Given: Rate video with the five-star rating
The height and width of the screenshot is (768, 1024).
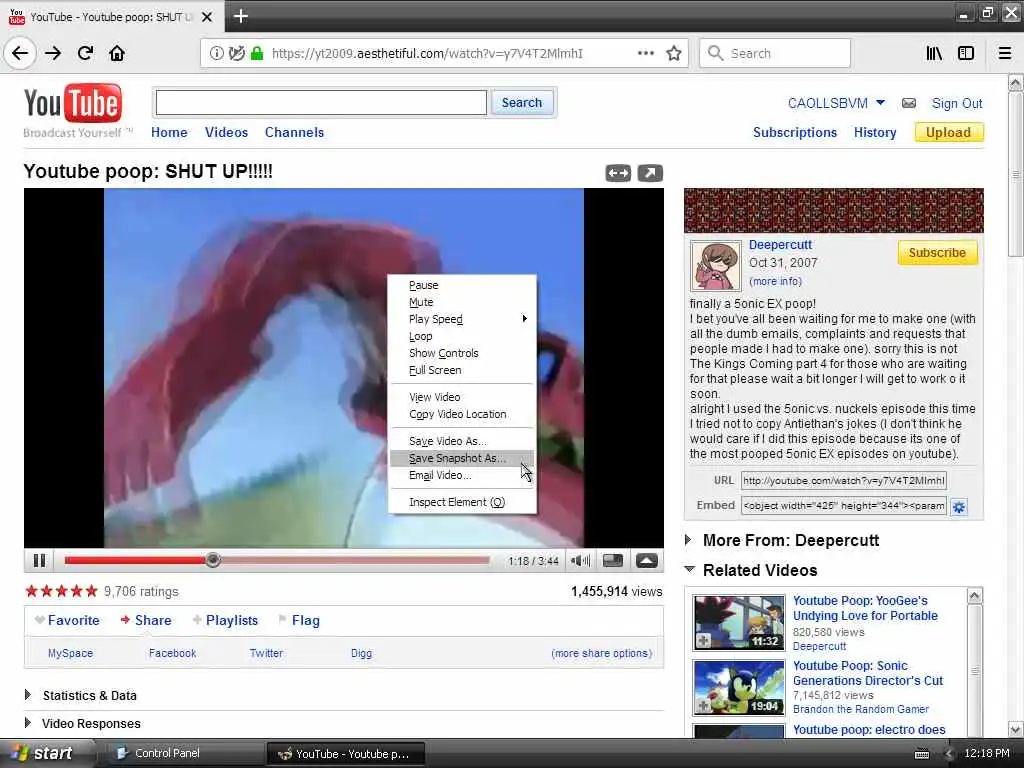Looking at the screenshot, I should [x=61, y=592].
